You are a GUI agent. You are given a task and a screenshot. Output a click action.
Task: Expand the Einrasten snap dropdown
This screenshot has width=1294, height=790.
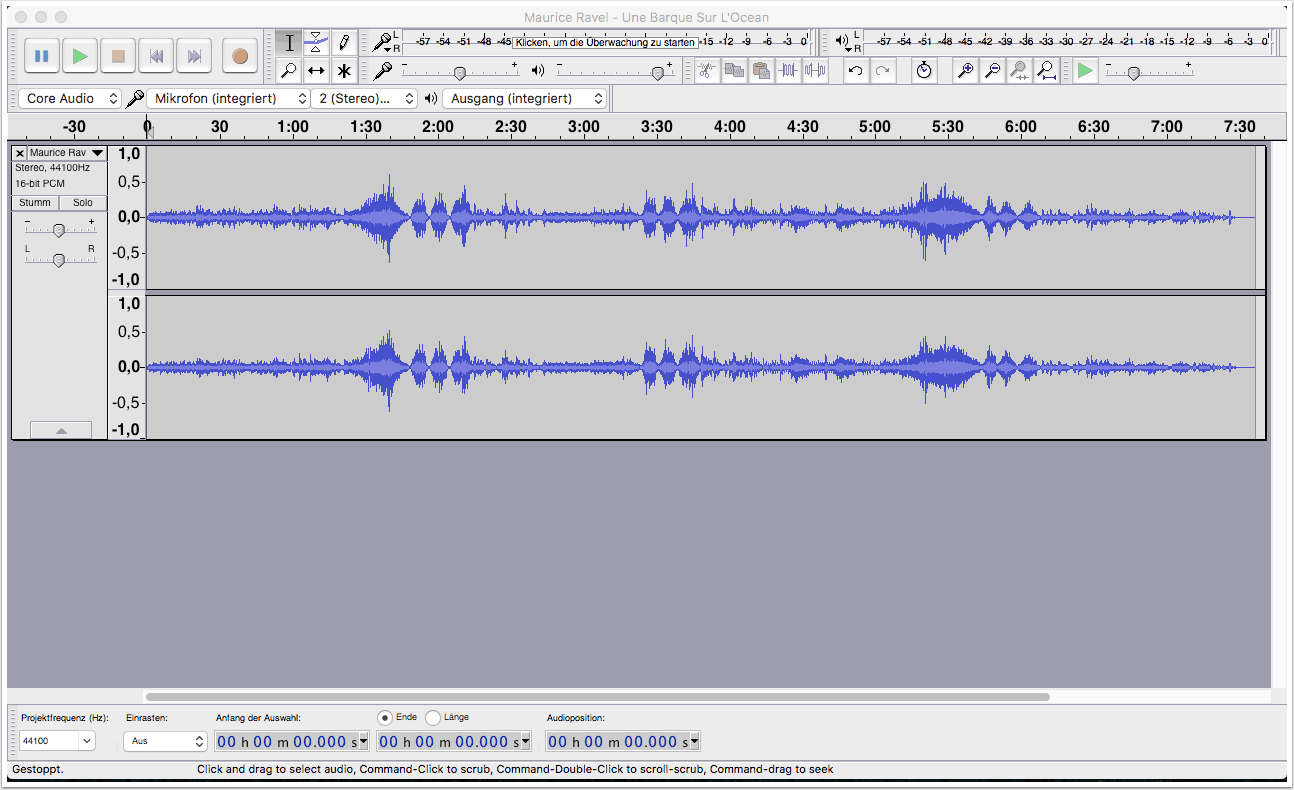point(165,741)
